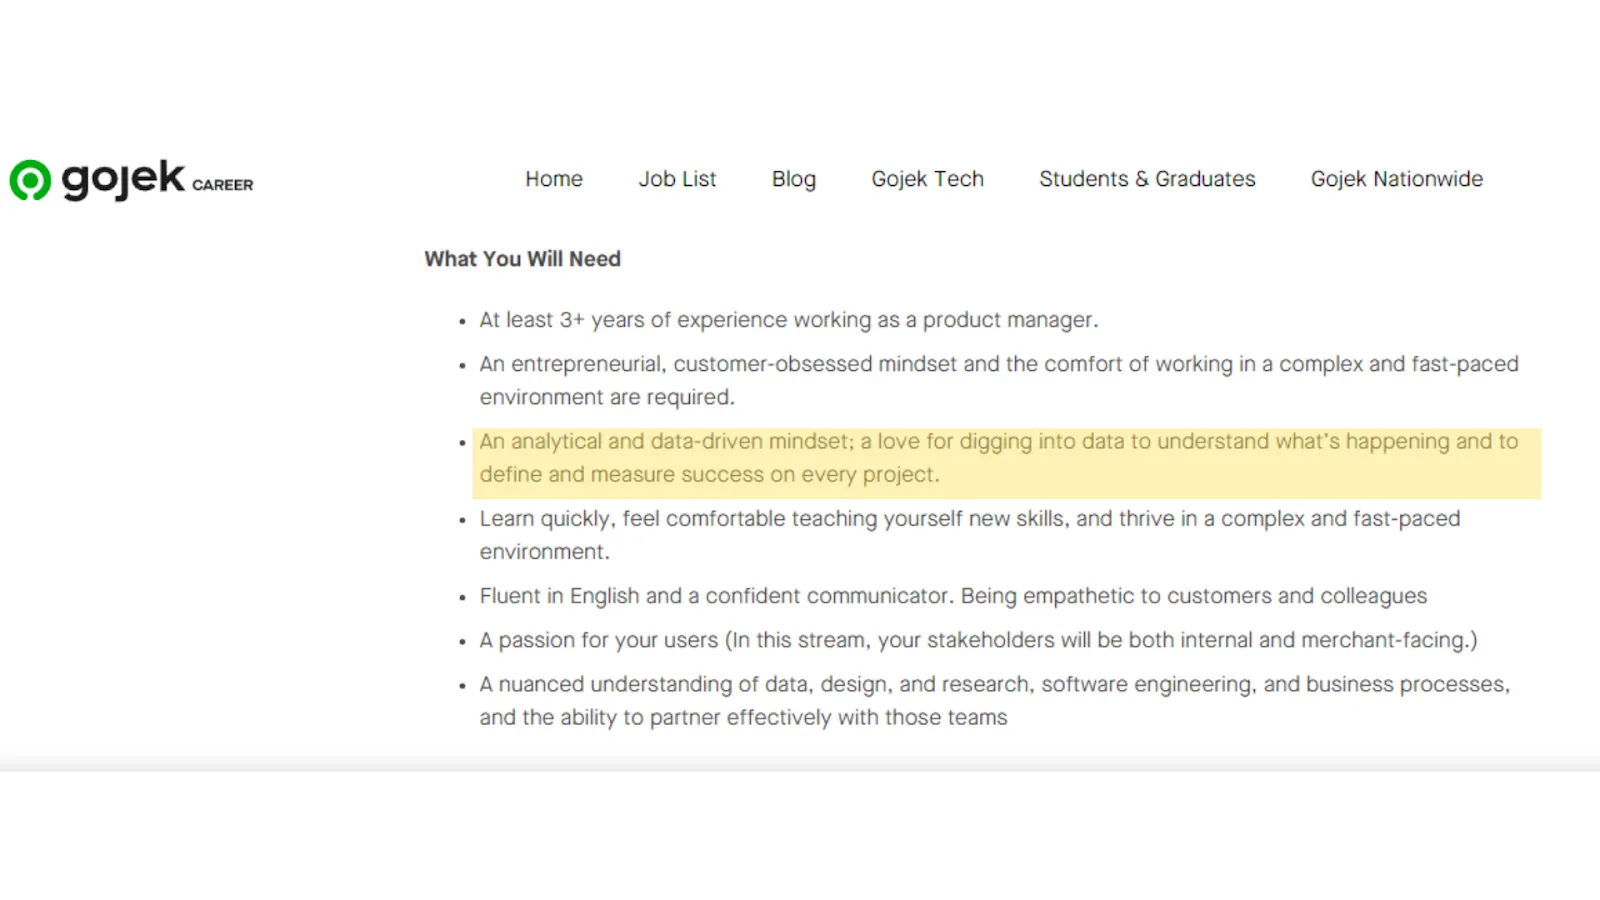Screen dimensions: 1600x900
Task: Click the product manager experience bullet point
Action: coord(788,319)
